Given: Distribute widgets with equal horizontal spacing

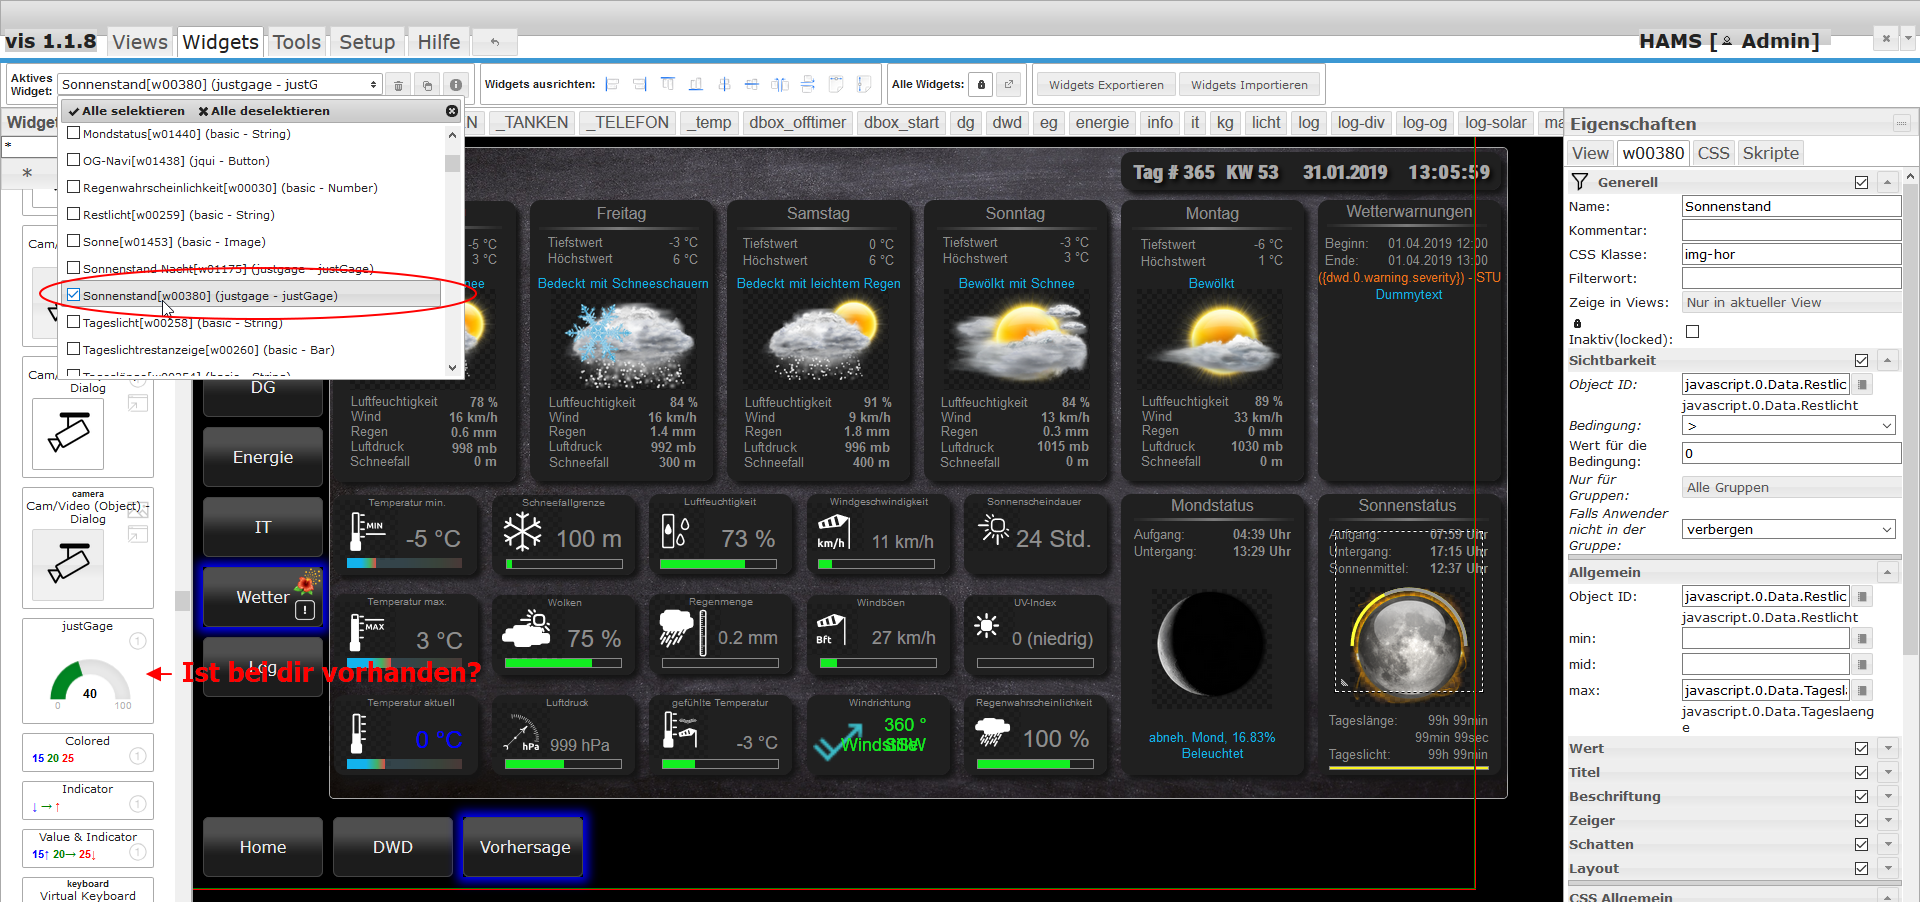Looking at the screenshot, I should tap(781, 84).
